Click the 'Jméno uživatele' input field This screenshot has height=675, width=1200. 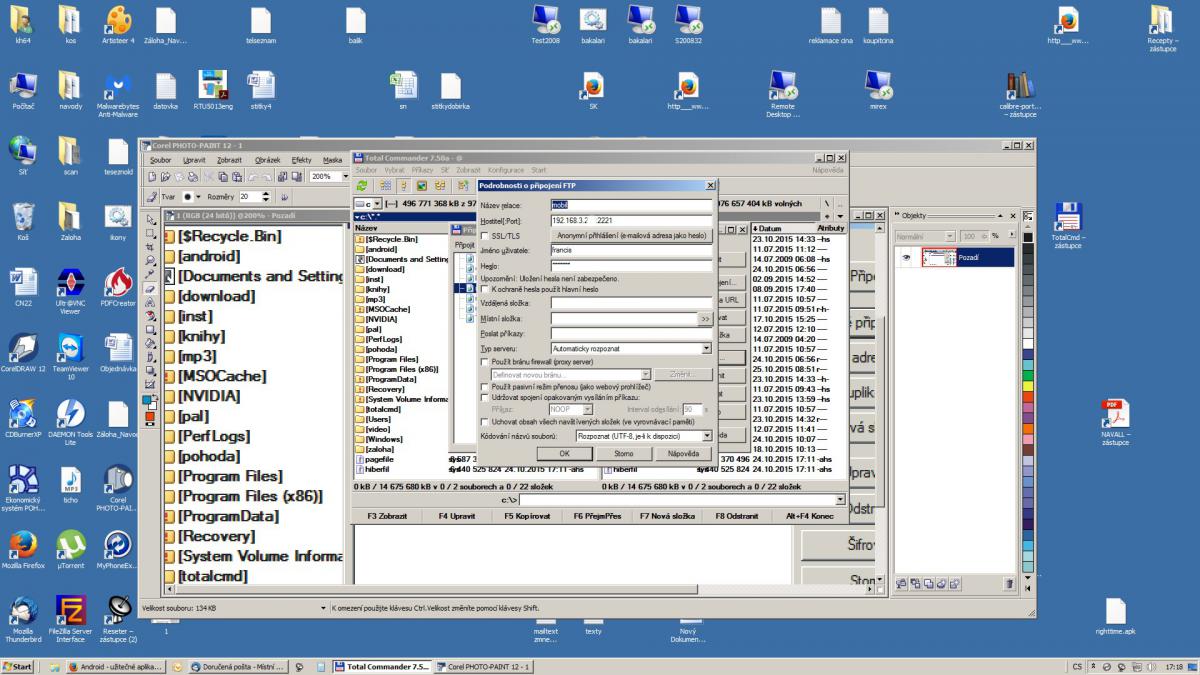click(632, 250)
